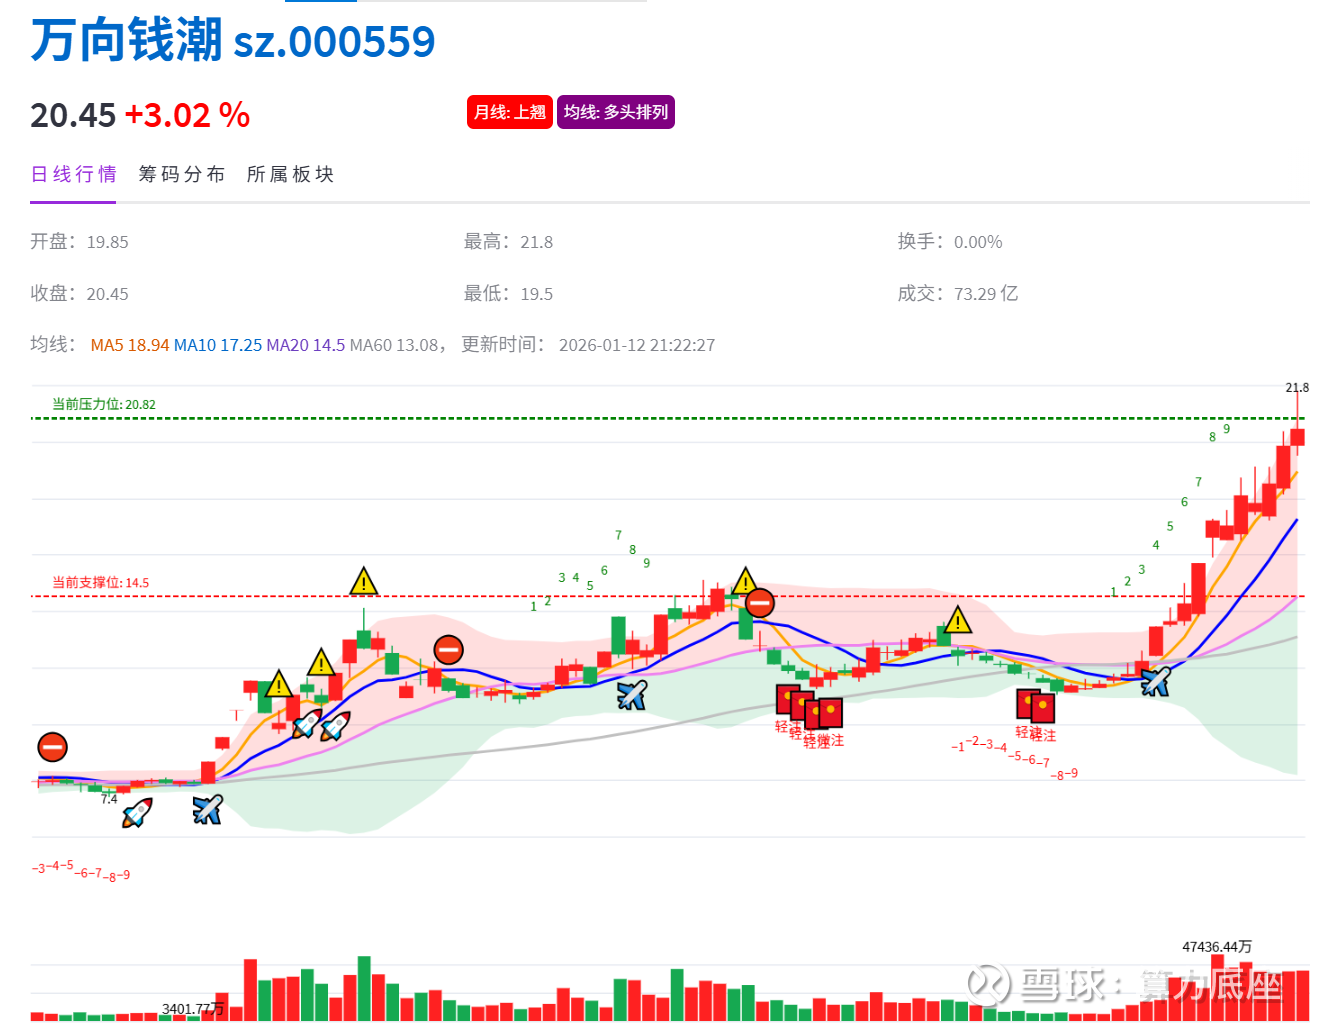The width and height of the screenshot is (1323, 1027).
Task: Click the leftmost yellow warning triangle
Action: coord(278,684)
